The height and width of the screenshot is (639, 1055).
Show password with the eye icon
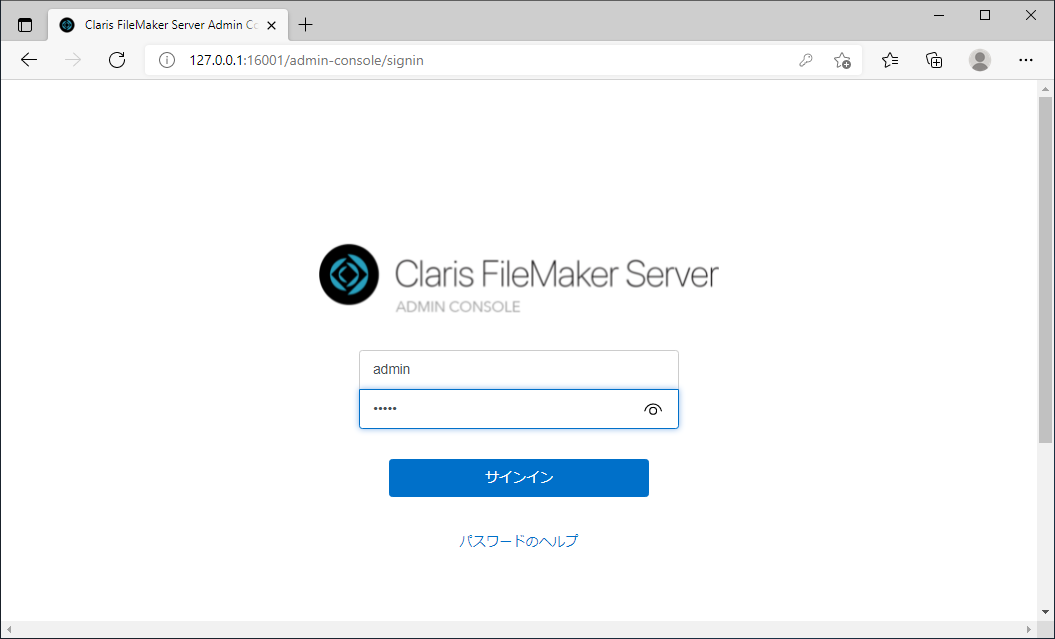click(653, 409)
